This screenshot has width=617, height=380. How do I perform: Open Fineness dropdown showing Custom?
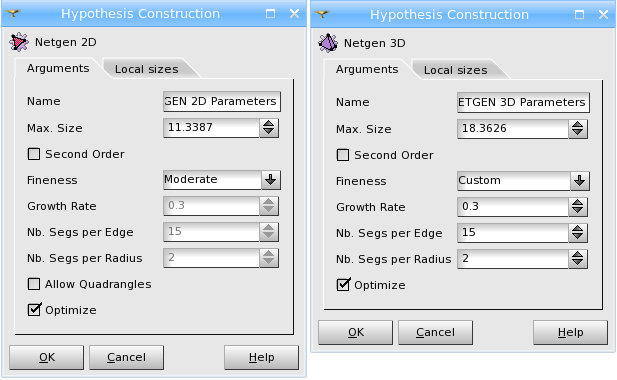[523, 181]
